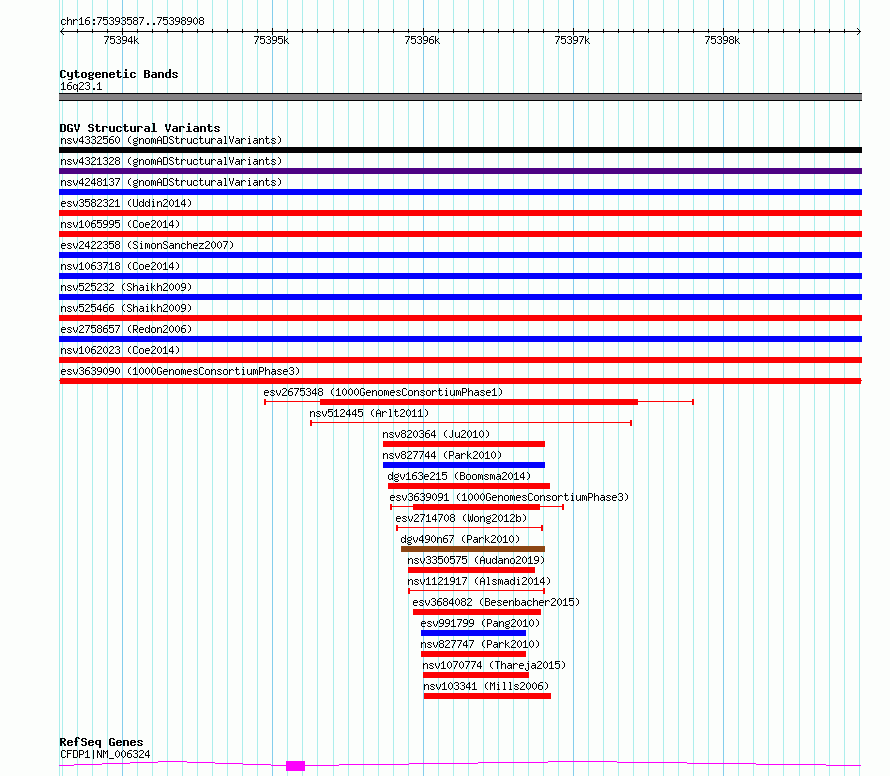The width and height of the screenshot is (890, 776).
Task: Click esv2714708 (Wong2012b) label
Action: click(x=461, y=518)
